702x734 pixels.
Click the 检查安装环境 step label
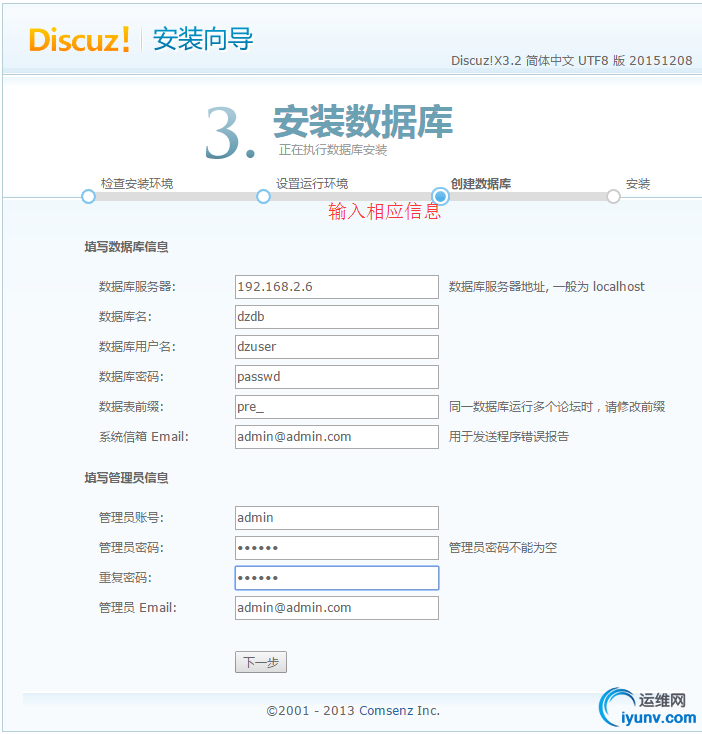point(137,184)
